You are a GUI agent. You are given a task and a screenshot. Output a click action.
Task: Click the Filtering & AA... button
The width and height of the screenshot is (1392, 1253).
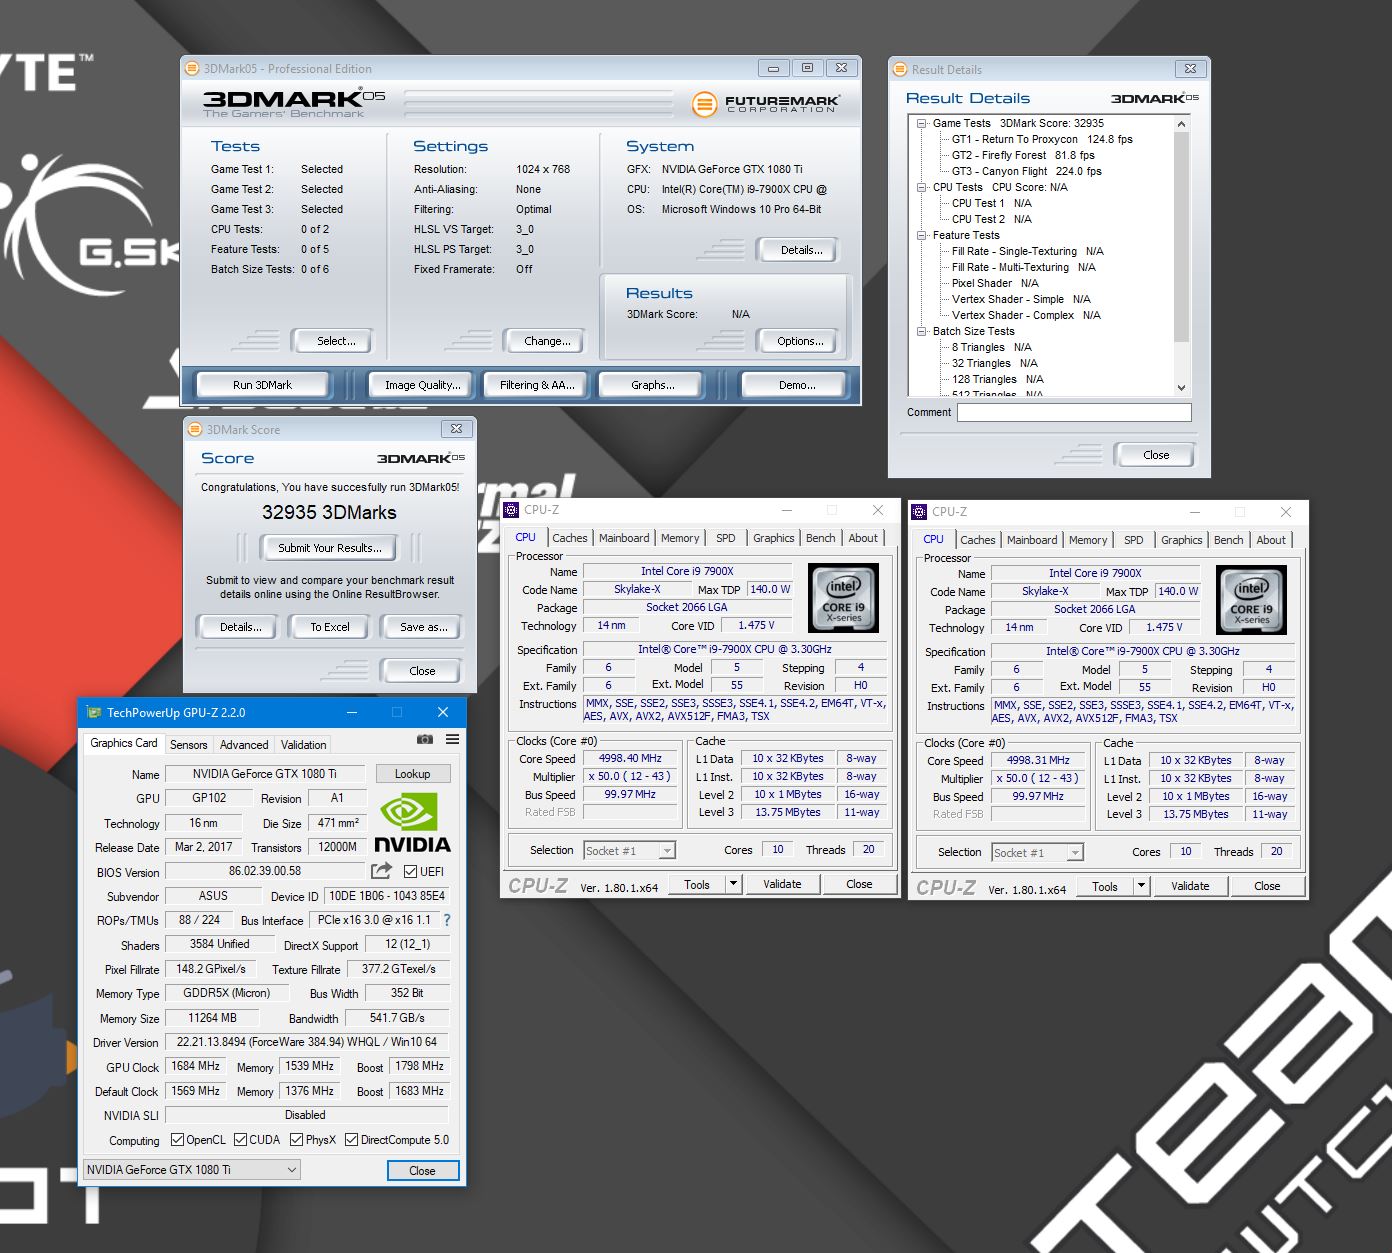tap(537, 385)
